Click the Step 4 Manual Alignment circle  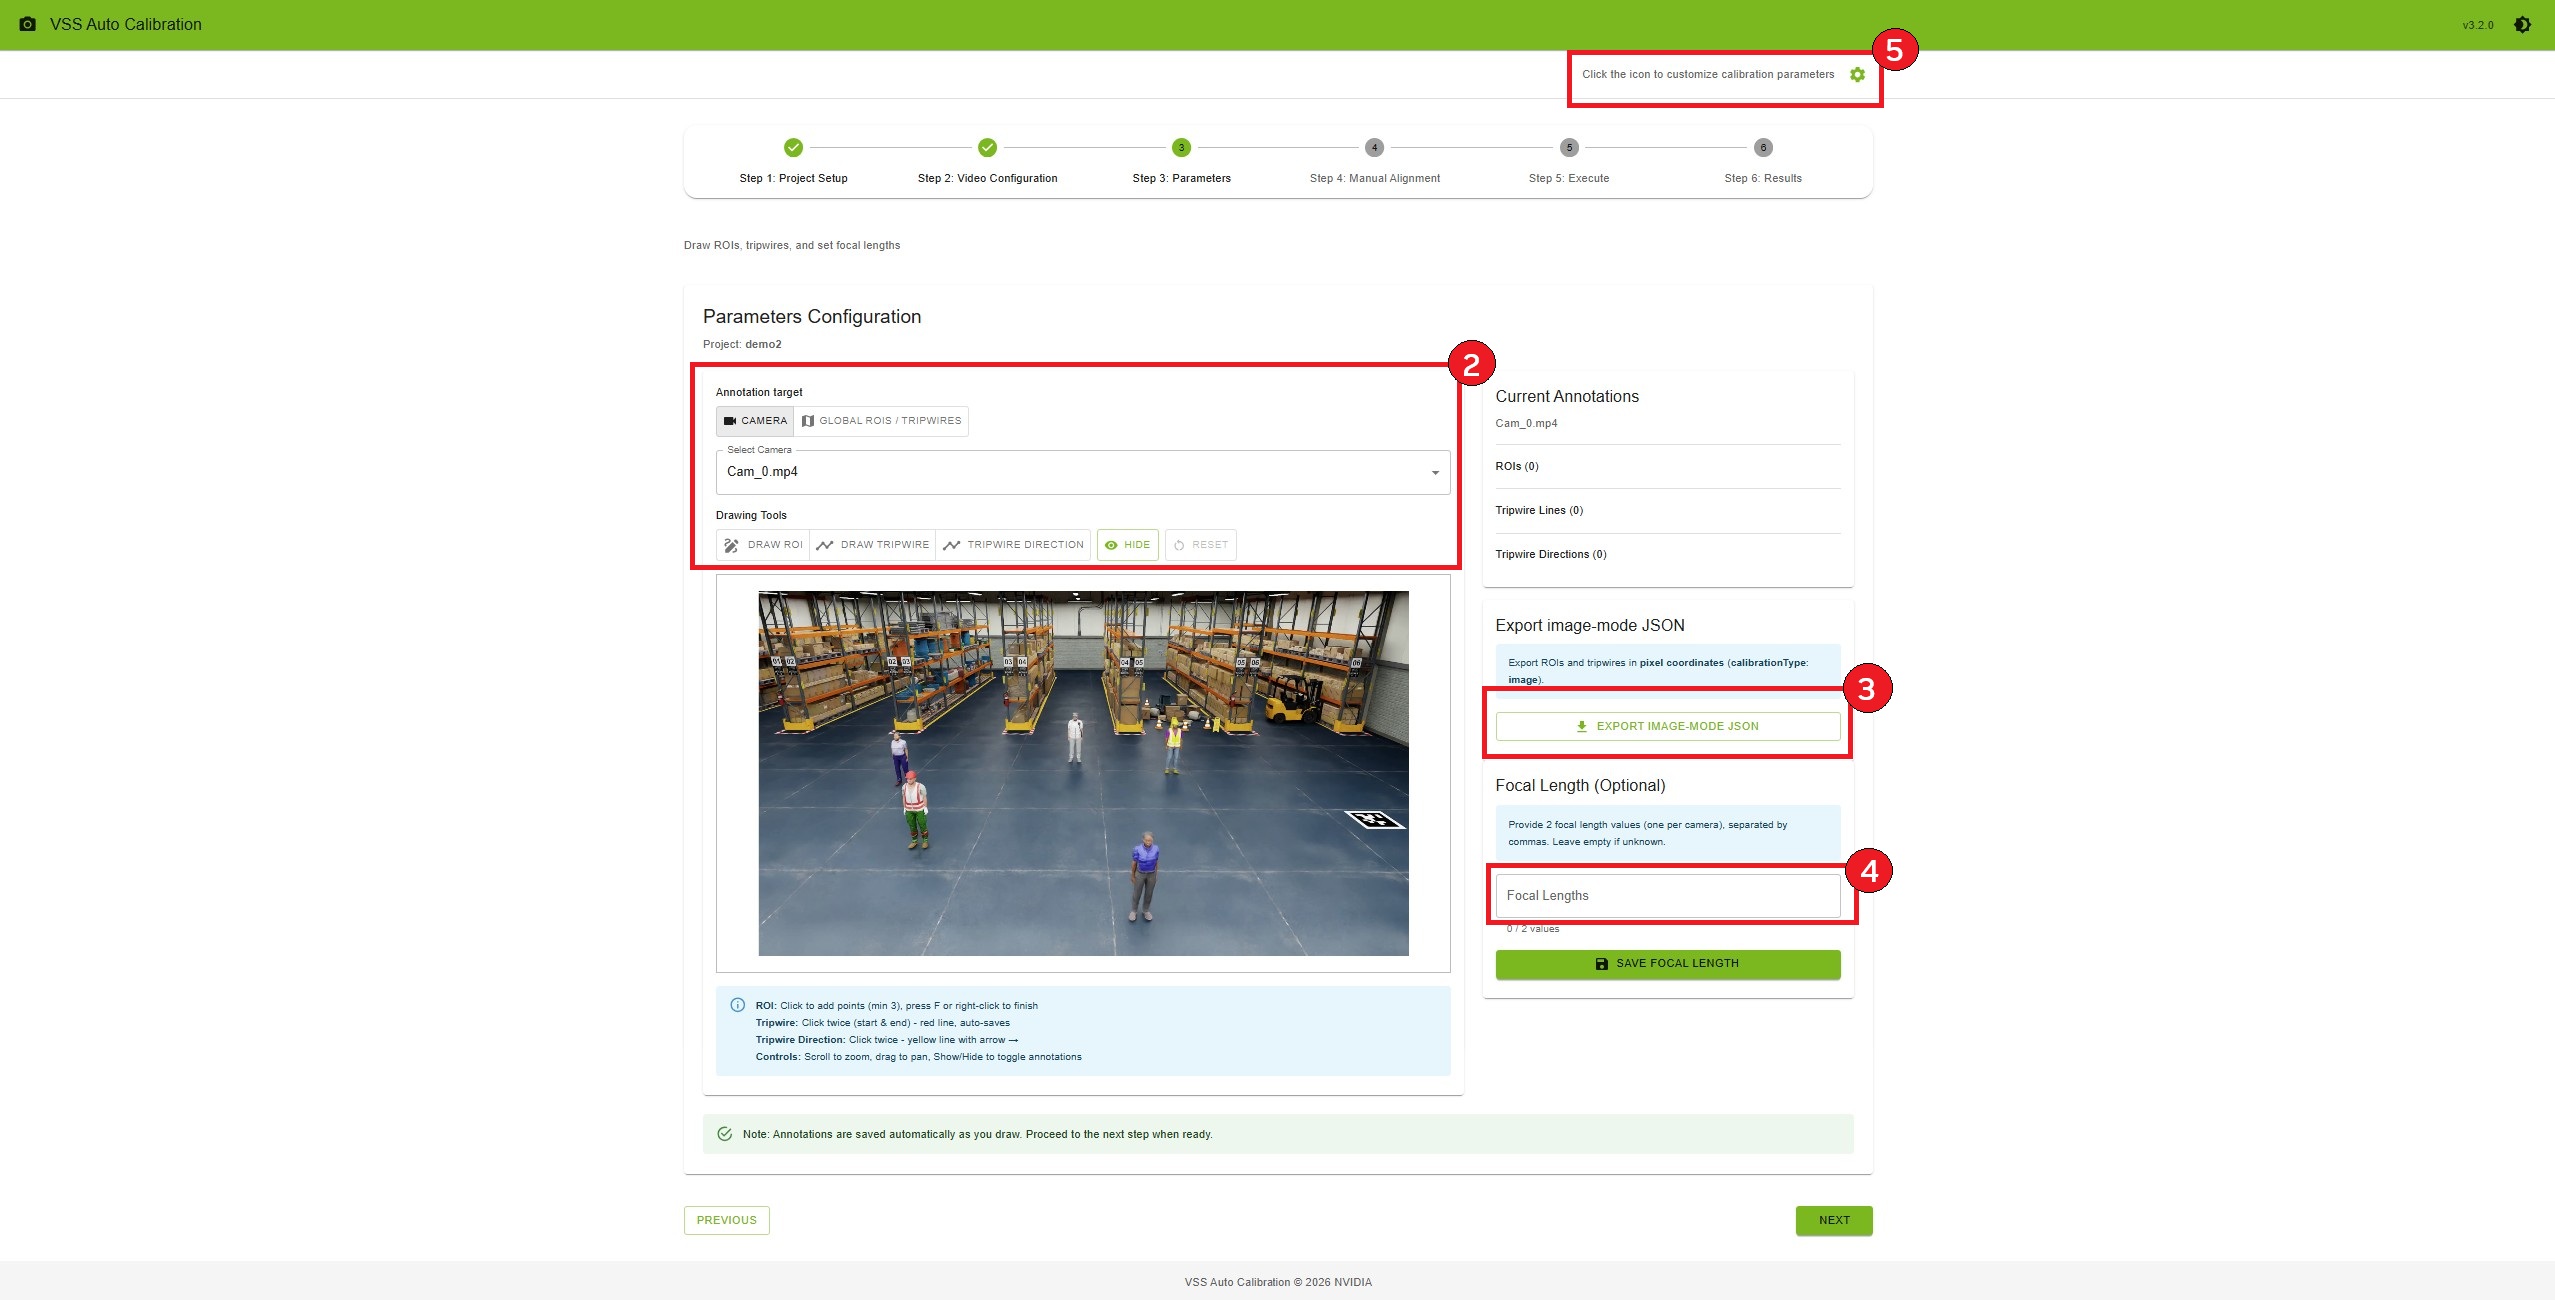1375,148
